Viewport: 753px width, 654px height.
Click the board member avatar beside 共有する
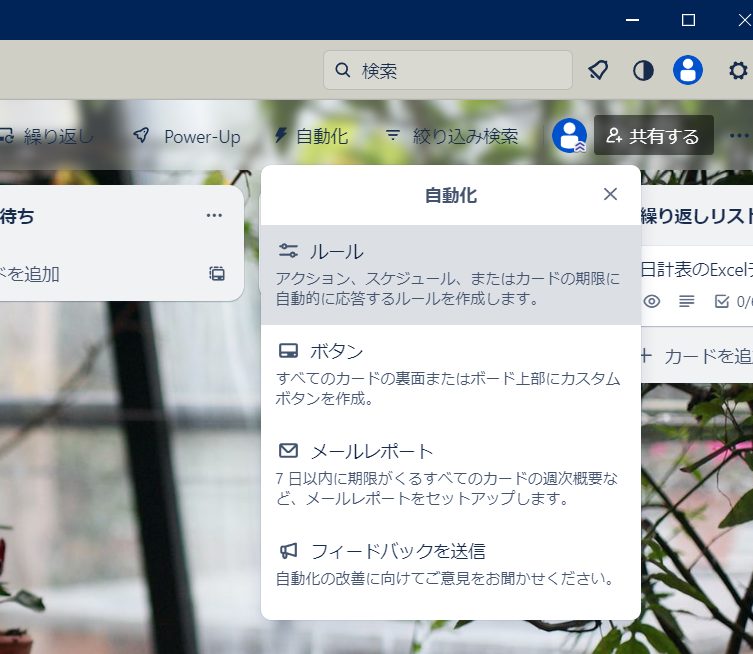(569, 136)
